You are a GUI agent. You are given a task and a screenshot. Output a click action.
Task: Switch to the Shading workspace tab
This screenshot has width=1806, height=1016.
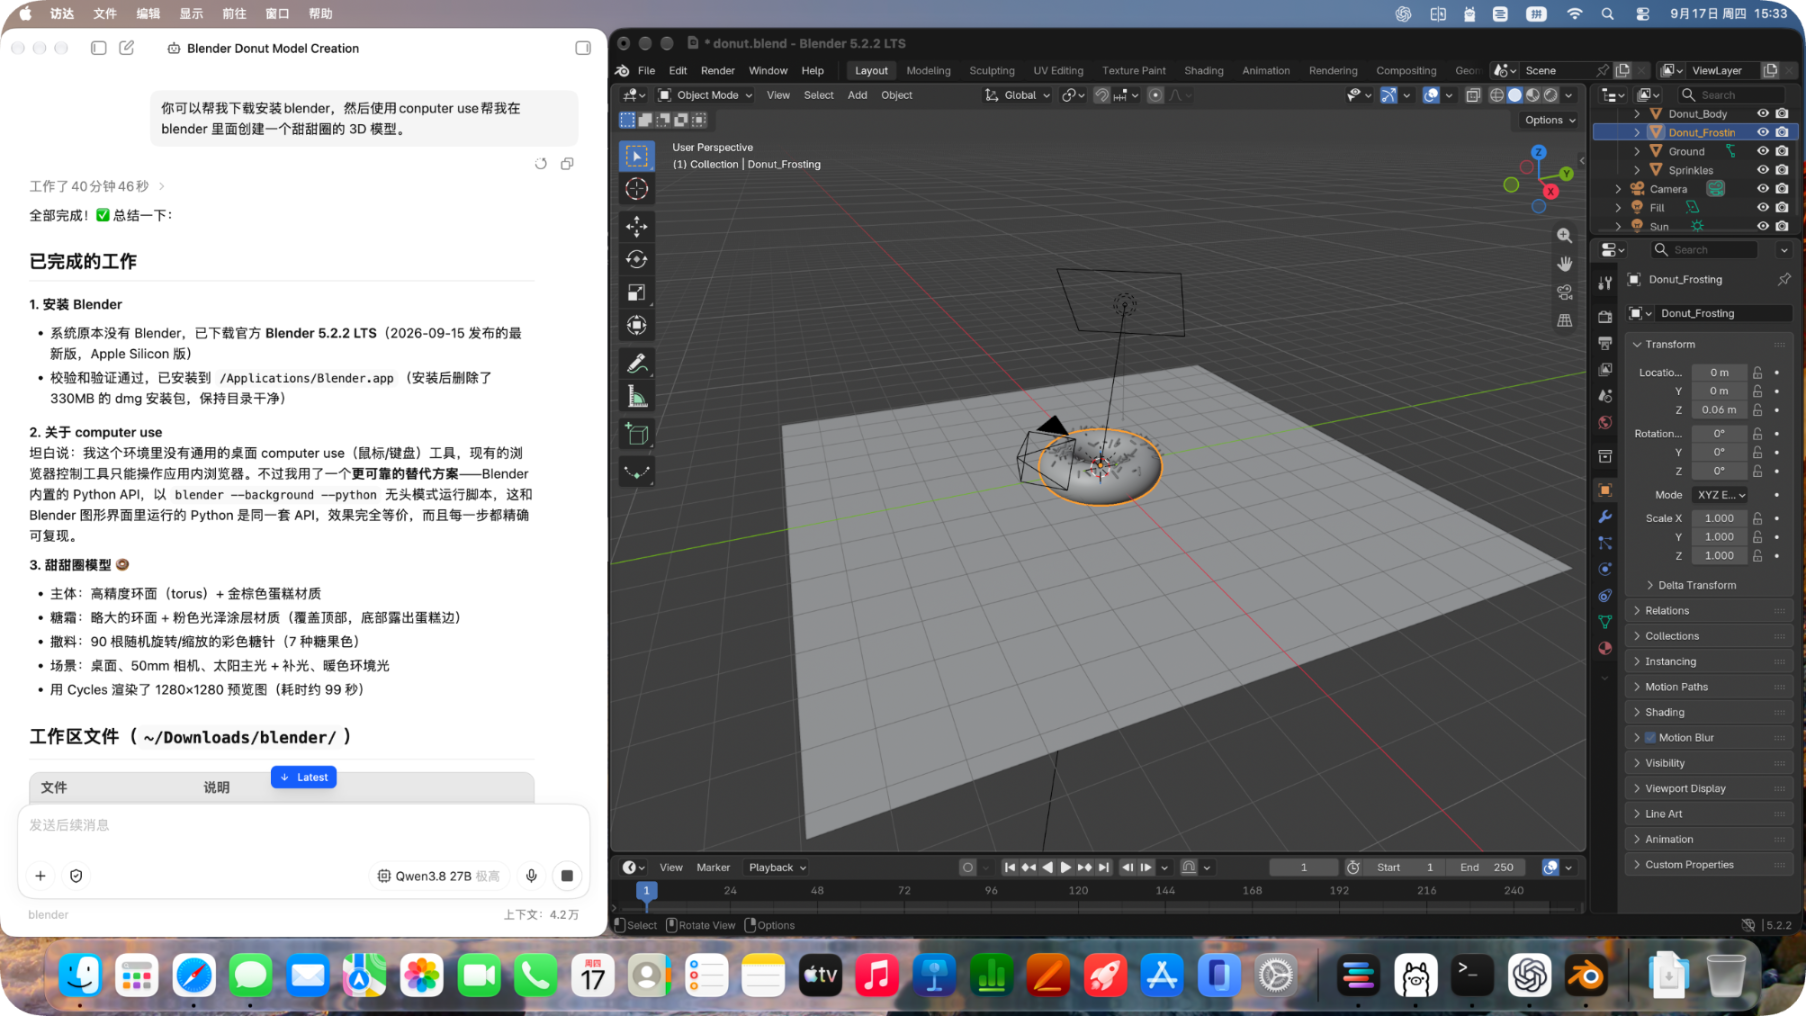[1204, 71]
